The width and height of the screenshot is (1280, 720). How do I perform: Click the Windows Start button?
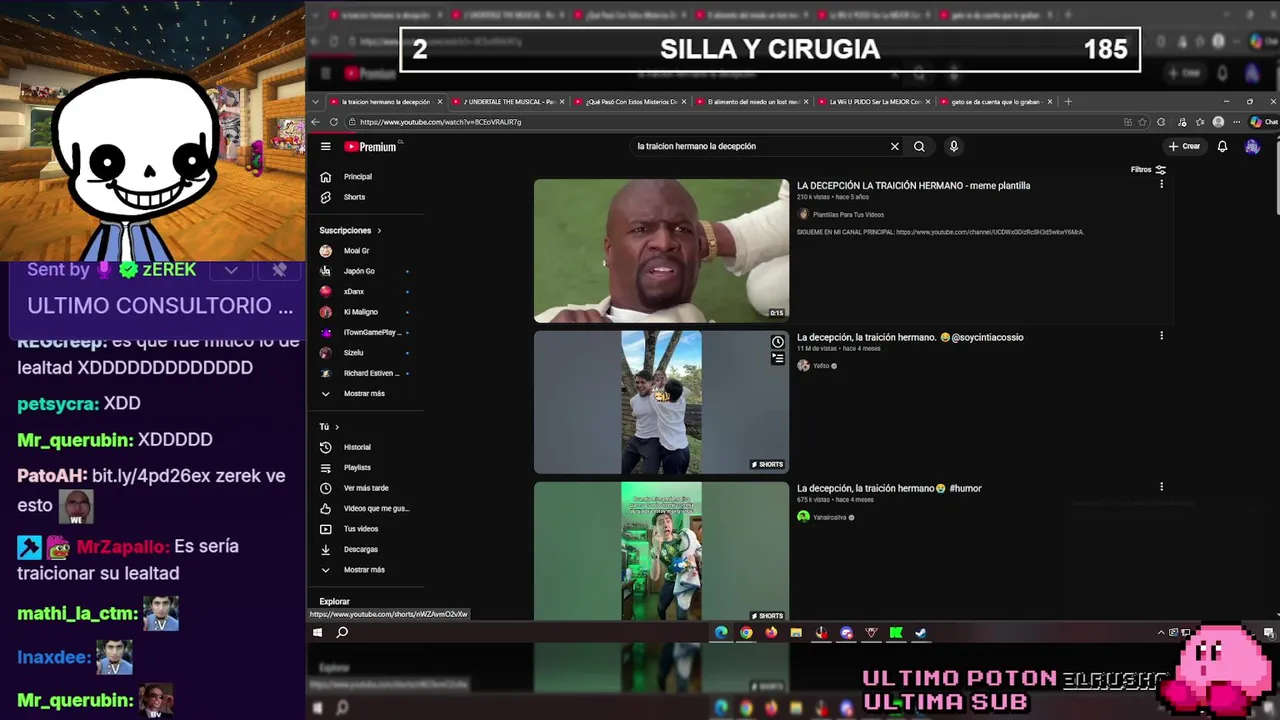pyautogui.click(x=318, y=632)
